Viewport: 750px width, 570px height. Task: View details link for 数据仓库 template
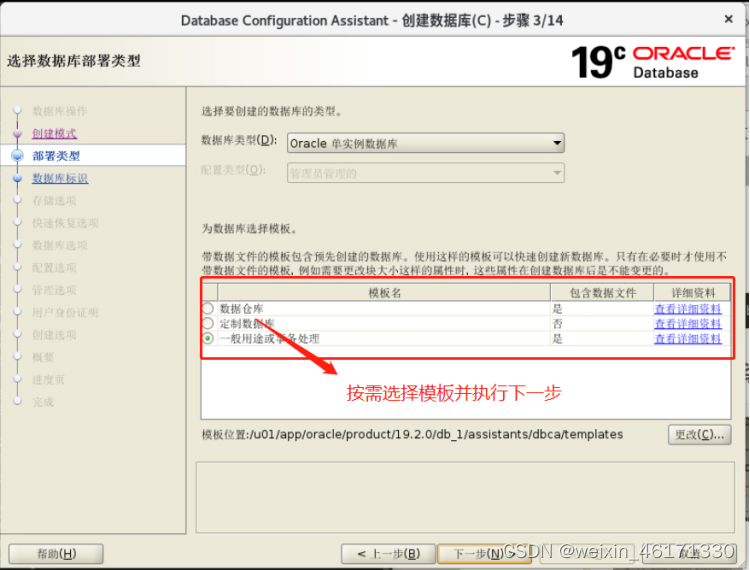click(x=688, y=309)
